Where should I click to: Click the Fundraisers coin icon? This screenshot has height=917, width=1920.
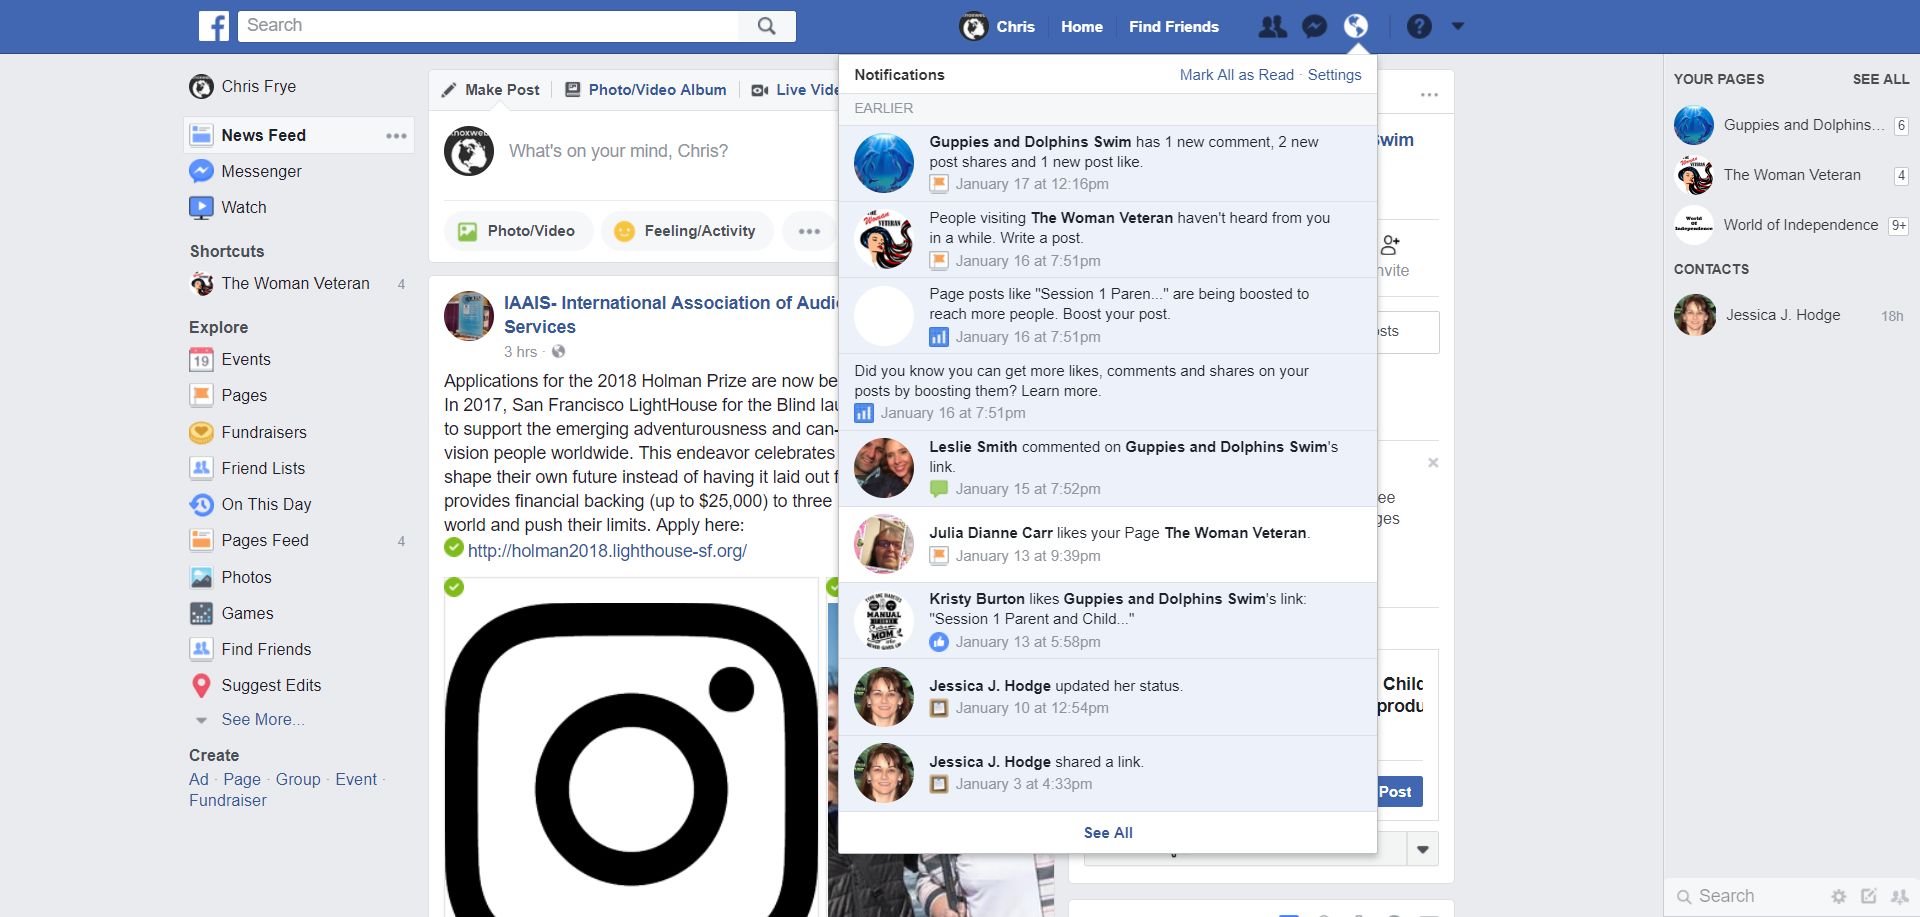pos(201,432)
